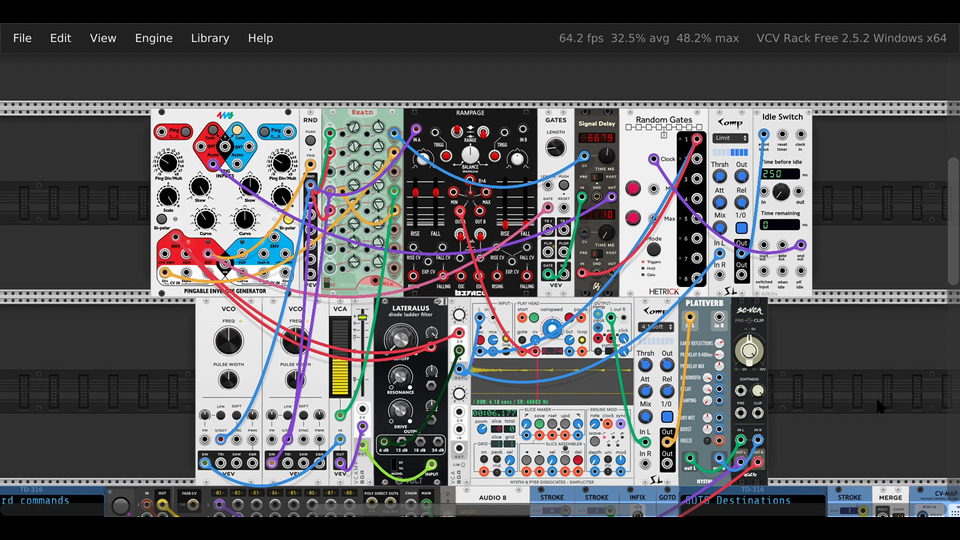This screenshot has height=540, width=960.
Task: Click the Mix knob on lower Comp
Action: tap(645, 417)
